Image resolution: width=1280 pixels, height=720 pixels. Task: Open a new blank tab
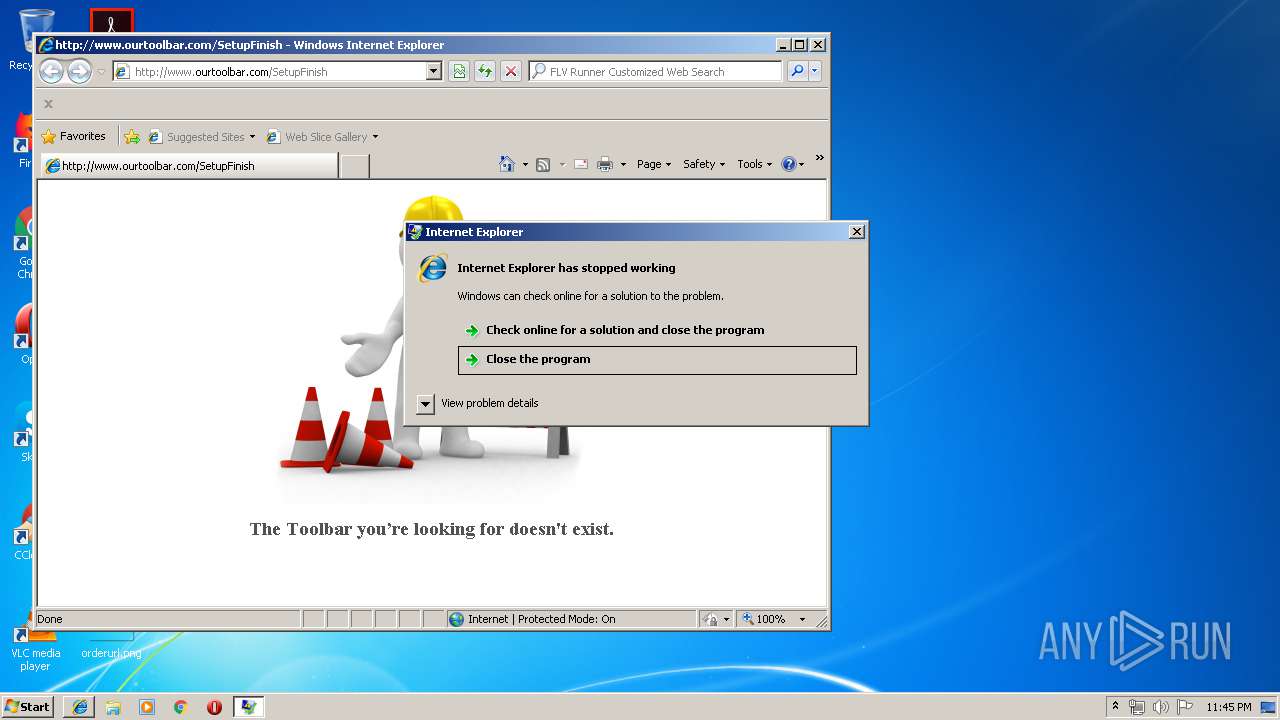pyautogui.click(x=354, y=166)
